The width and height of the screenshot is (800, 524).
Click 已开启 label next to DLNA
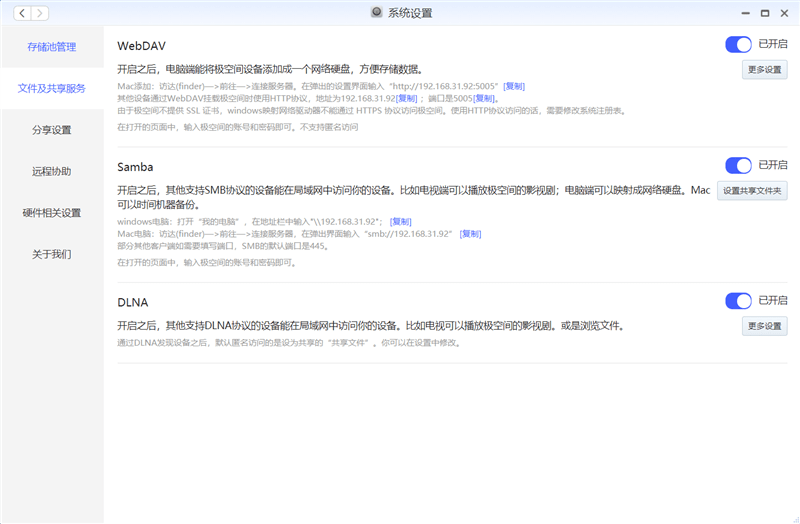click(772, 300)
